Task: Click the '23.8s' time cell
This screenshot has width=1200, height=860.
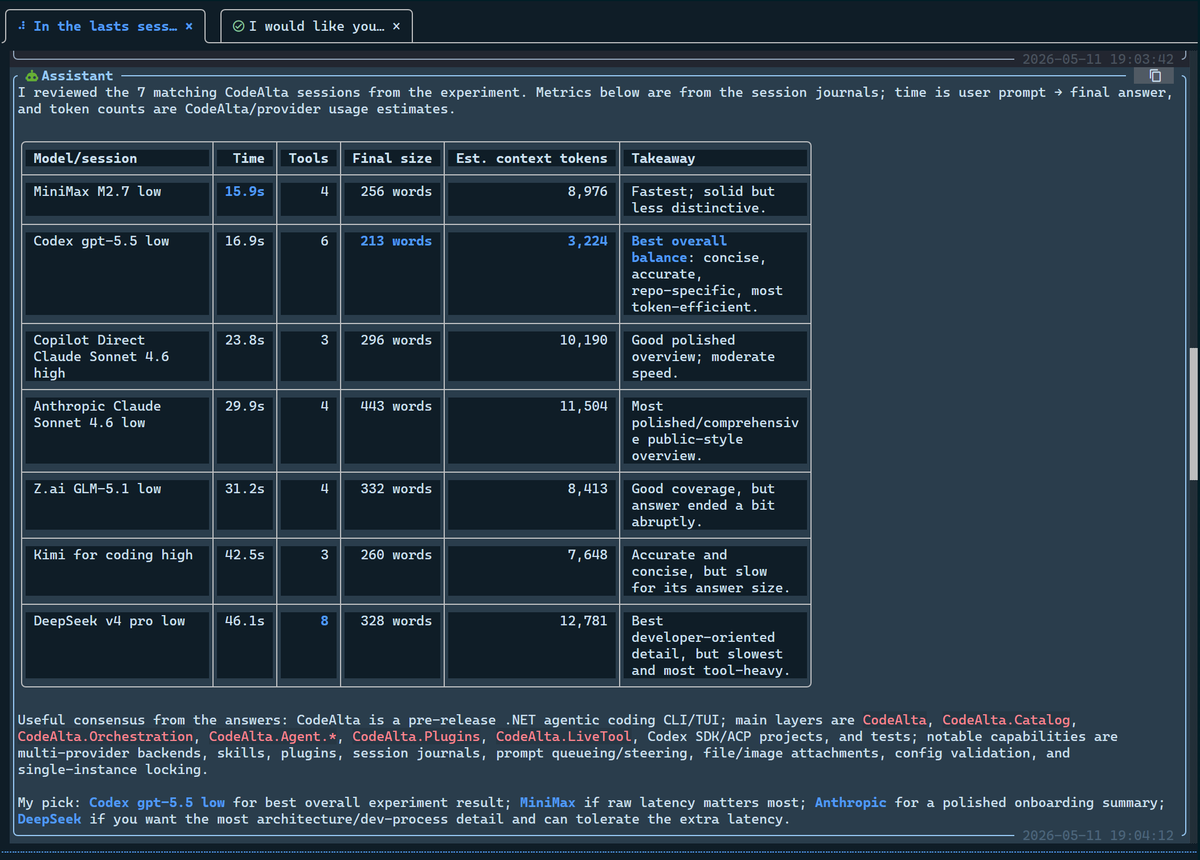Action: (245, 340)
